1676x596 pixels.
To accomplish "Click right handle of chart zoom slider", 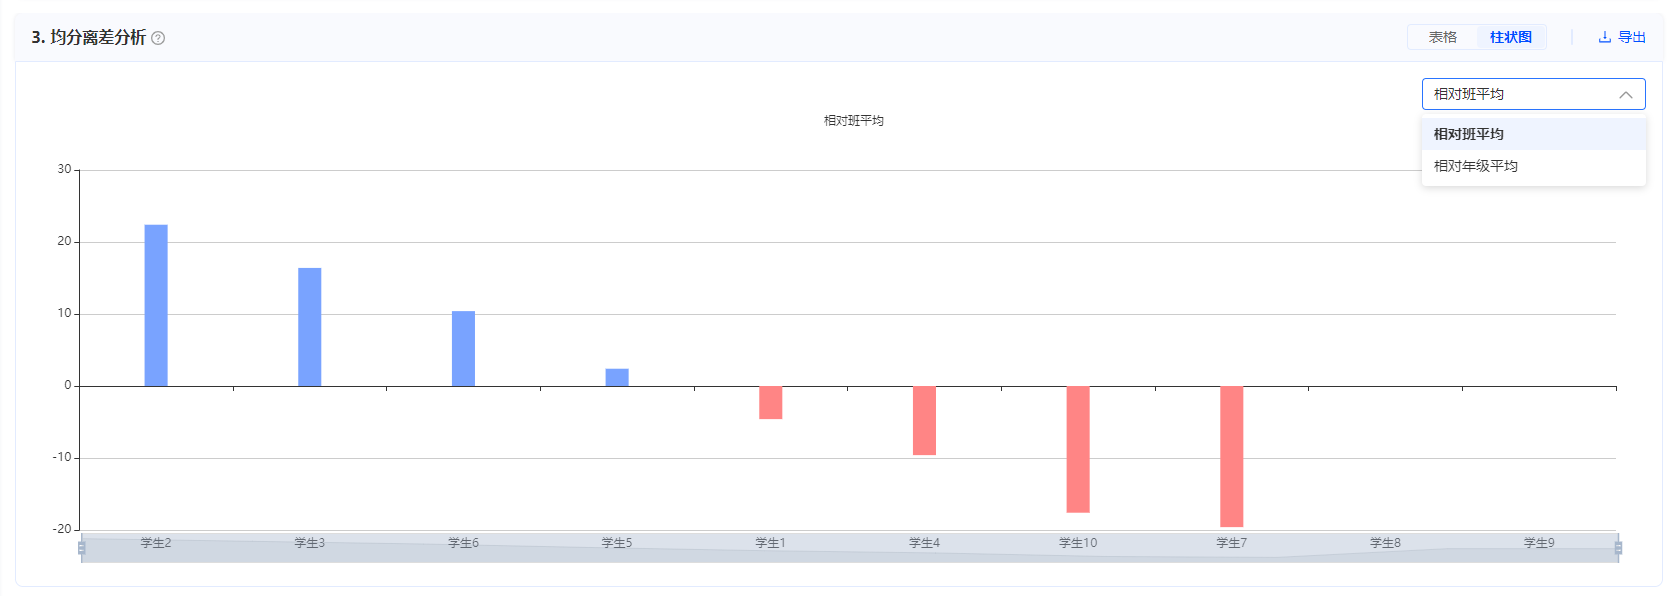I will point(1618,547).
